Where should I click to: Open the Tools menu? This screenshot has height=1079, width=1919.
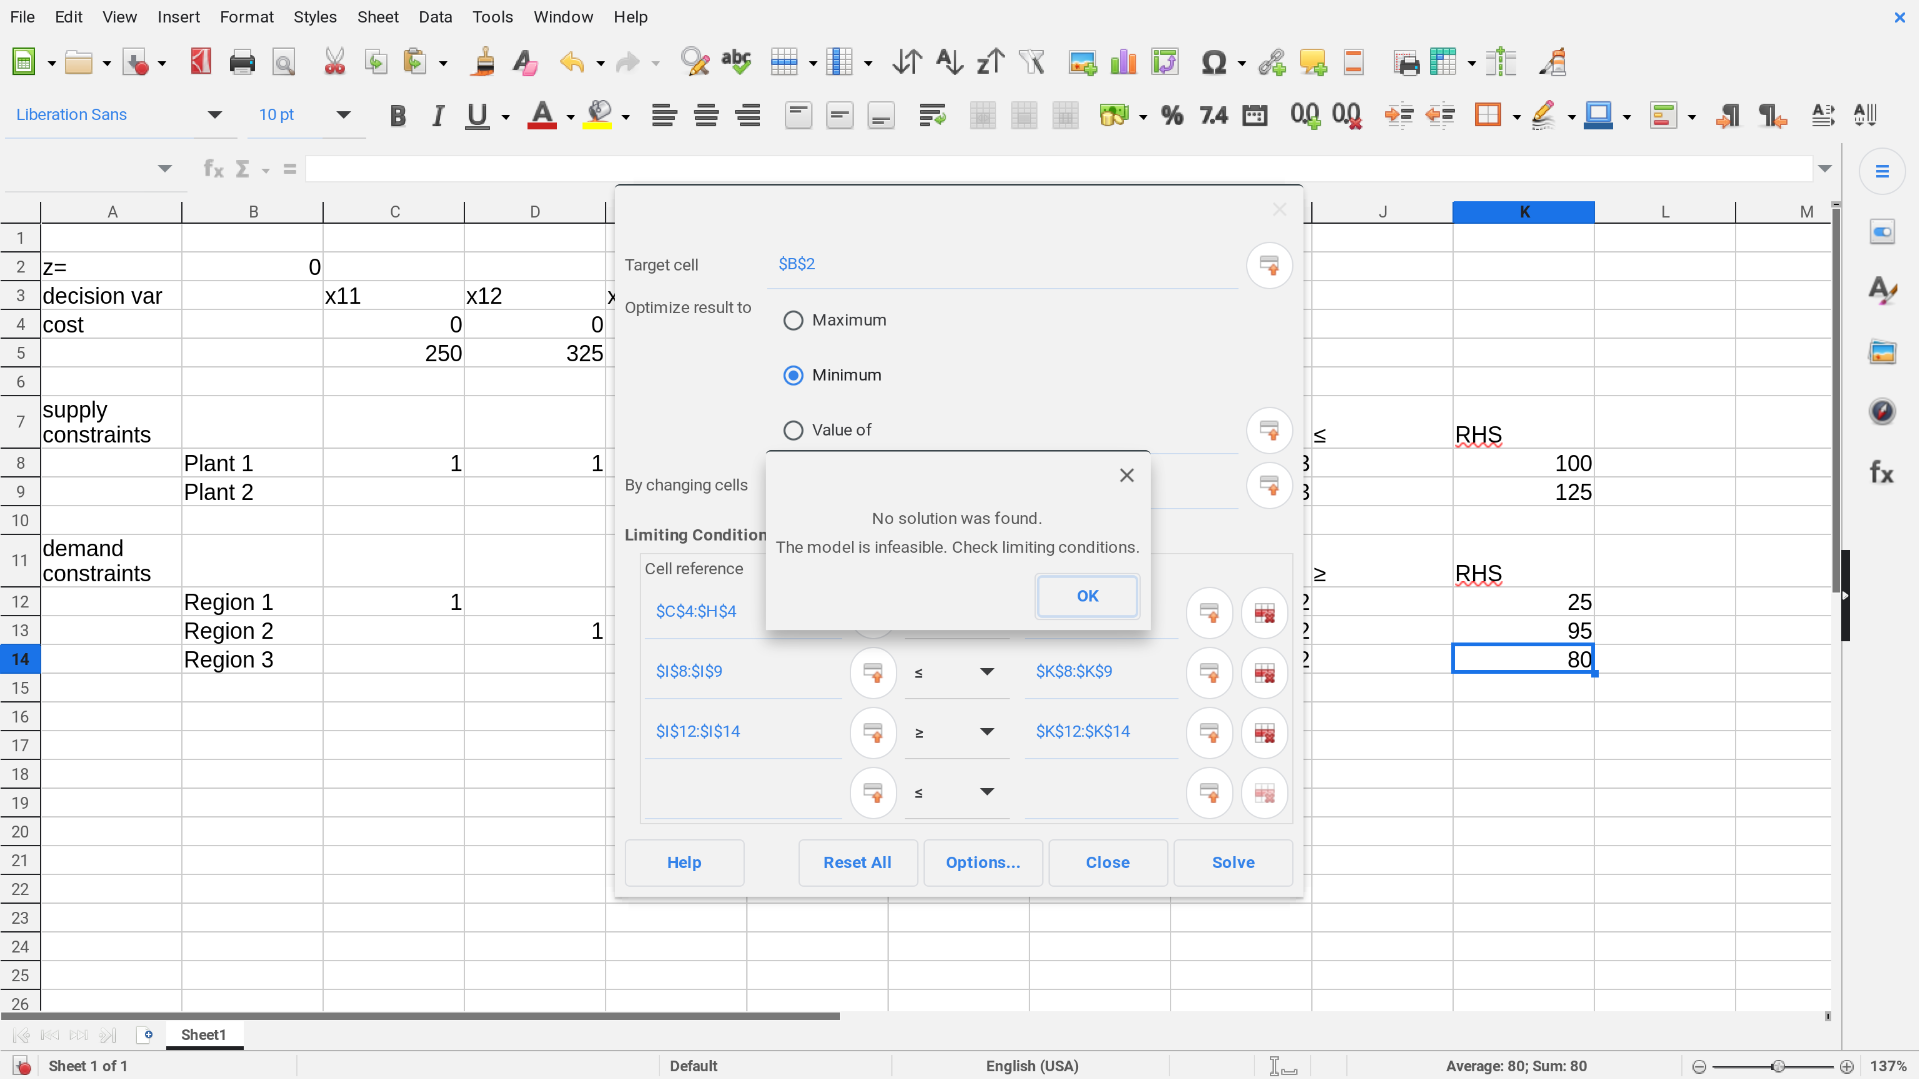point(492,17)
